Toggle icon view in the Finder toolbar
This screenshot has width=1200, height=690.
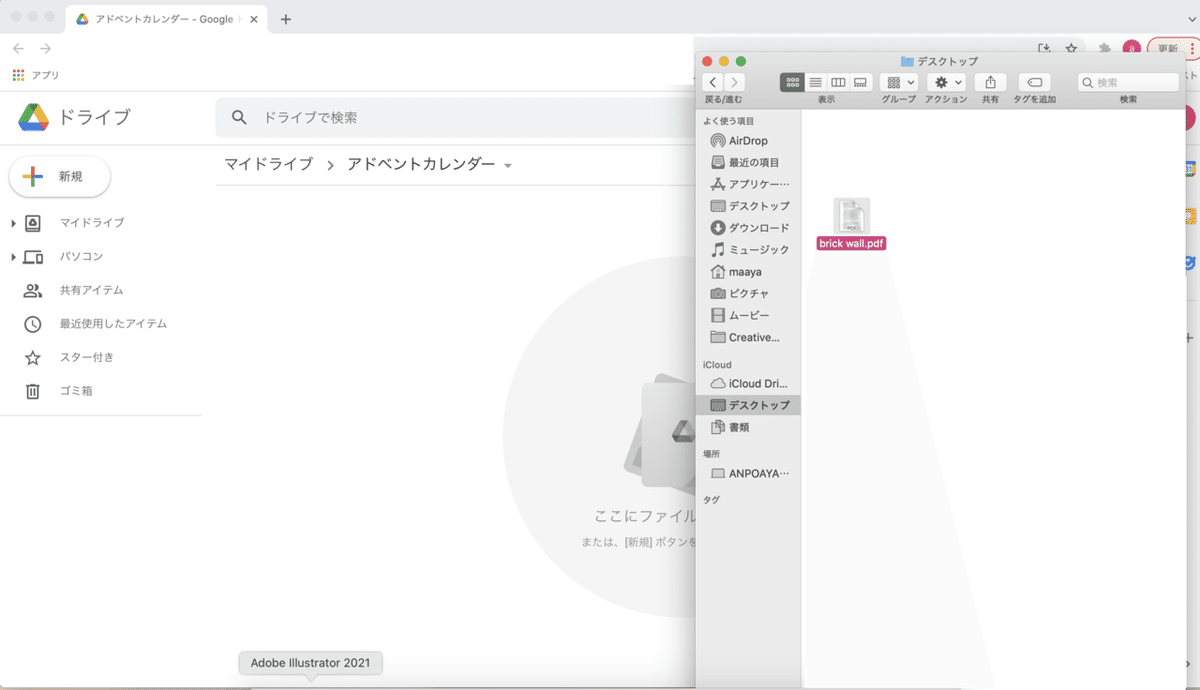tap(791, 82)
